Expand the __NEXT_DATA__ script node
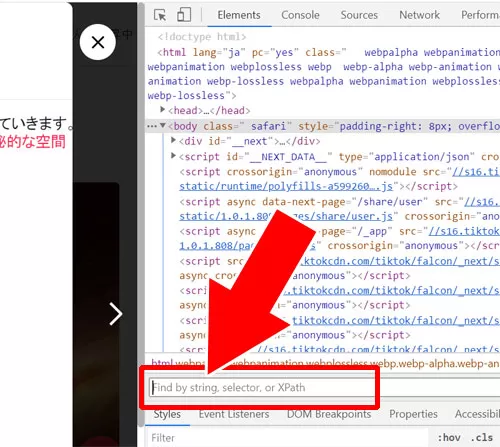 click(x=173, y=155)
